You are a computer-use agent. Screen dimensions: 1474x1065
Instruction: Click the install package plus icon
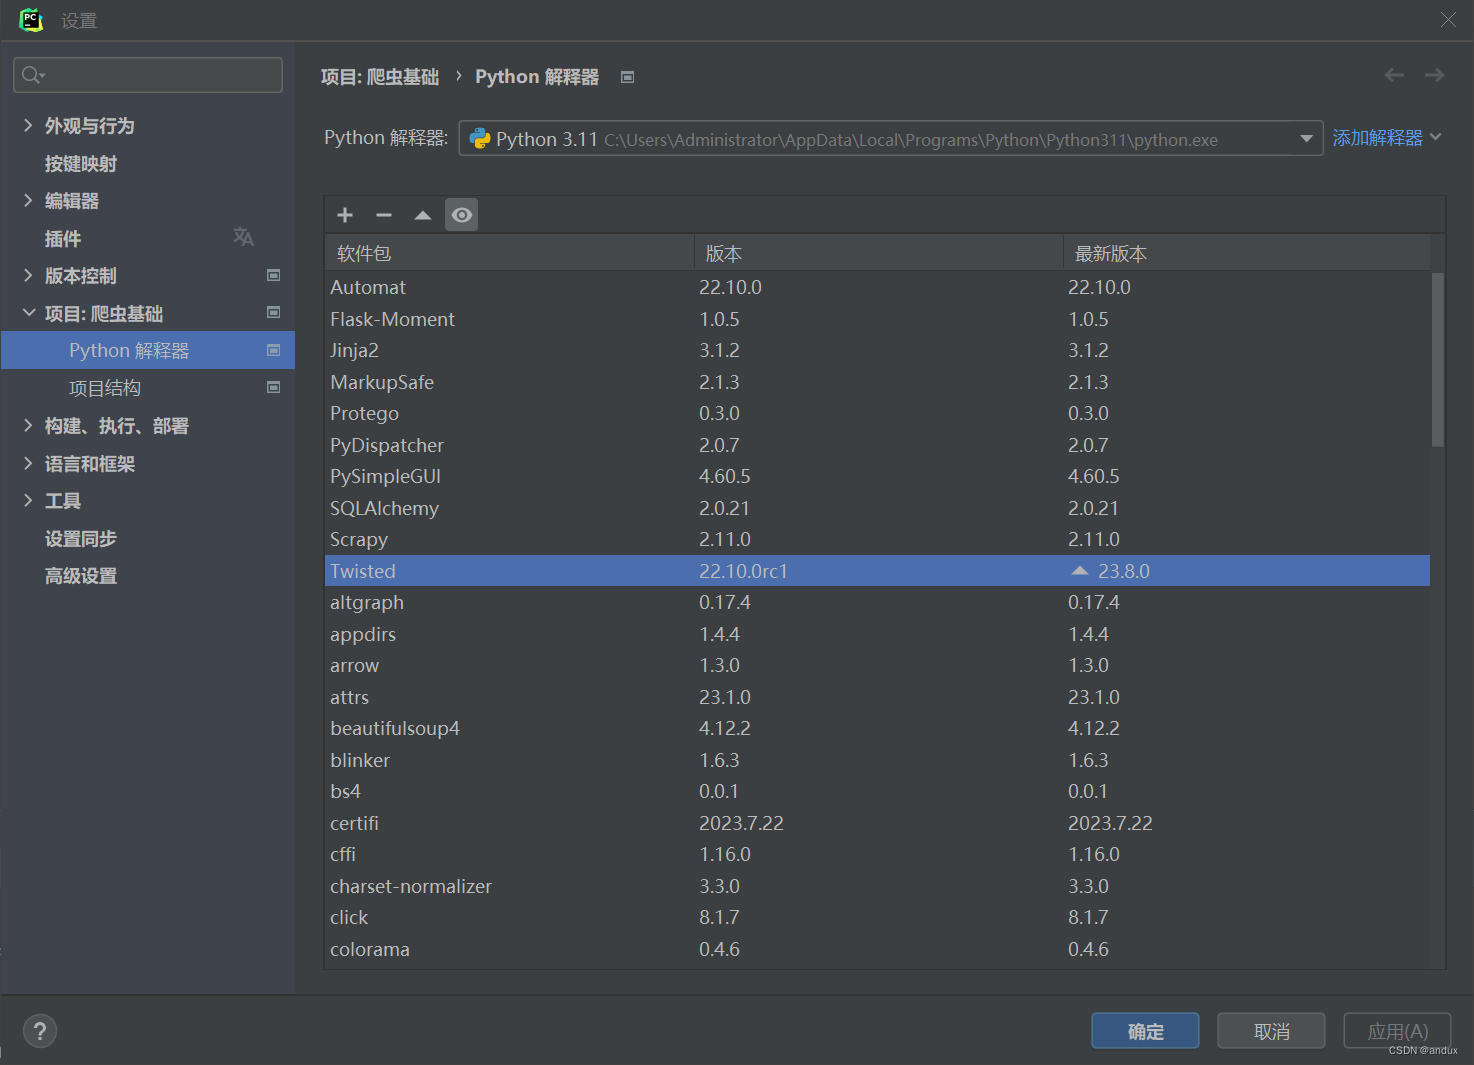[345, 215]
